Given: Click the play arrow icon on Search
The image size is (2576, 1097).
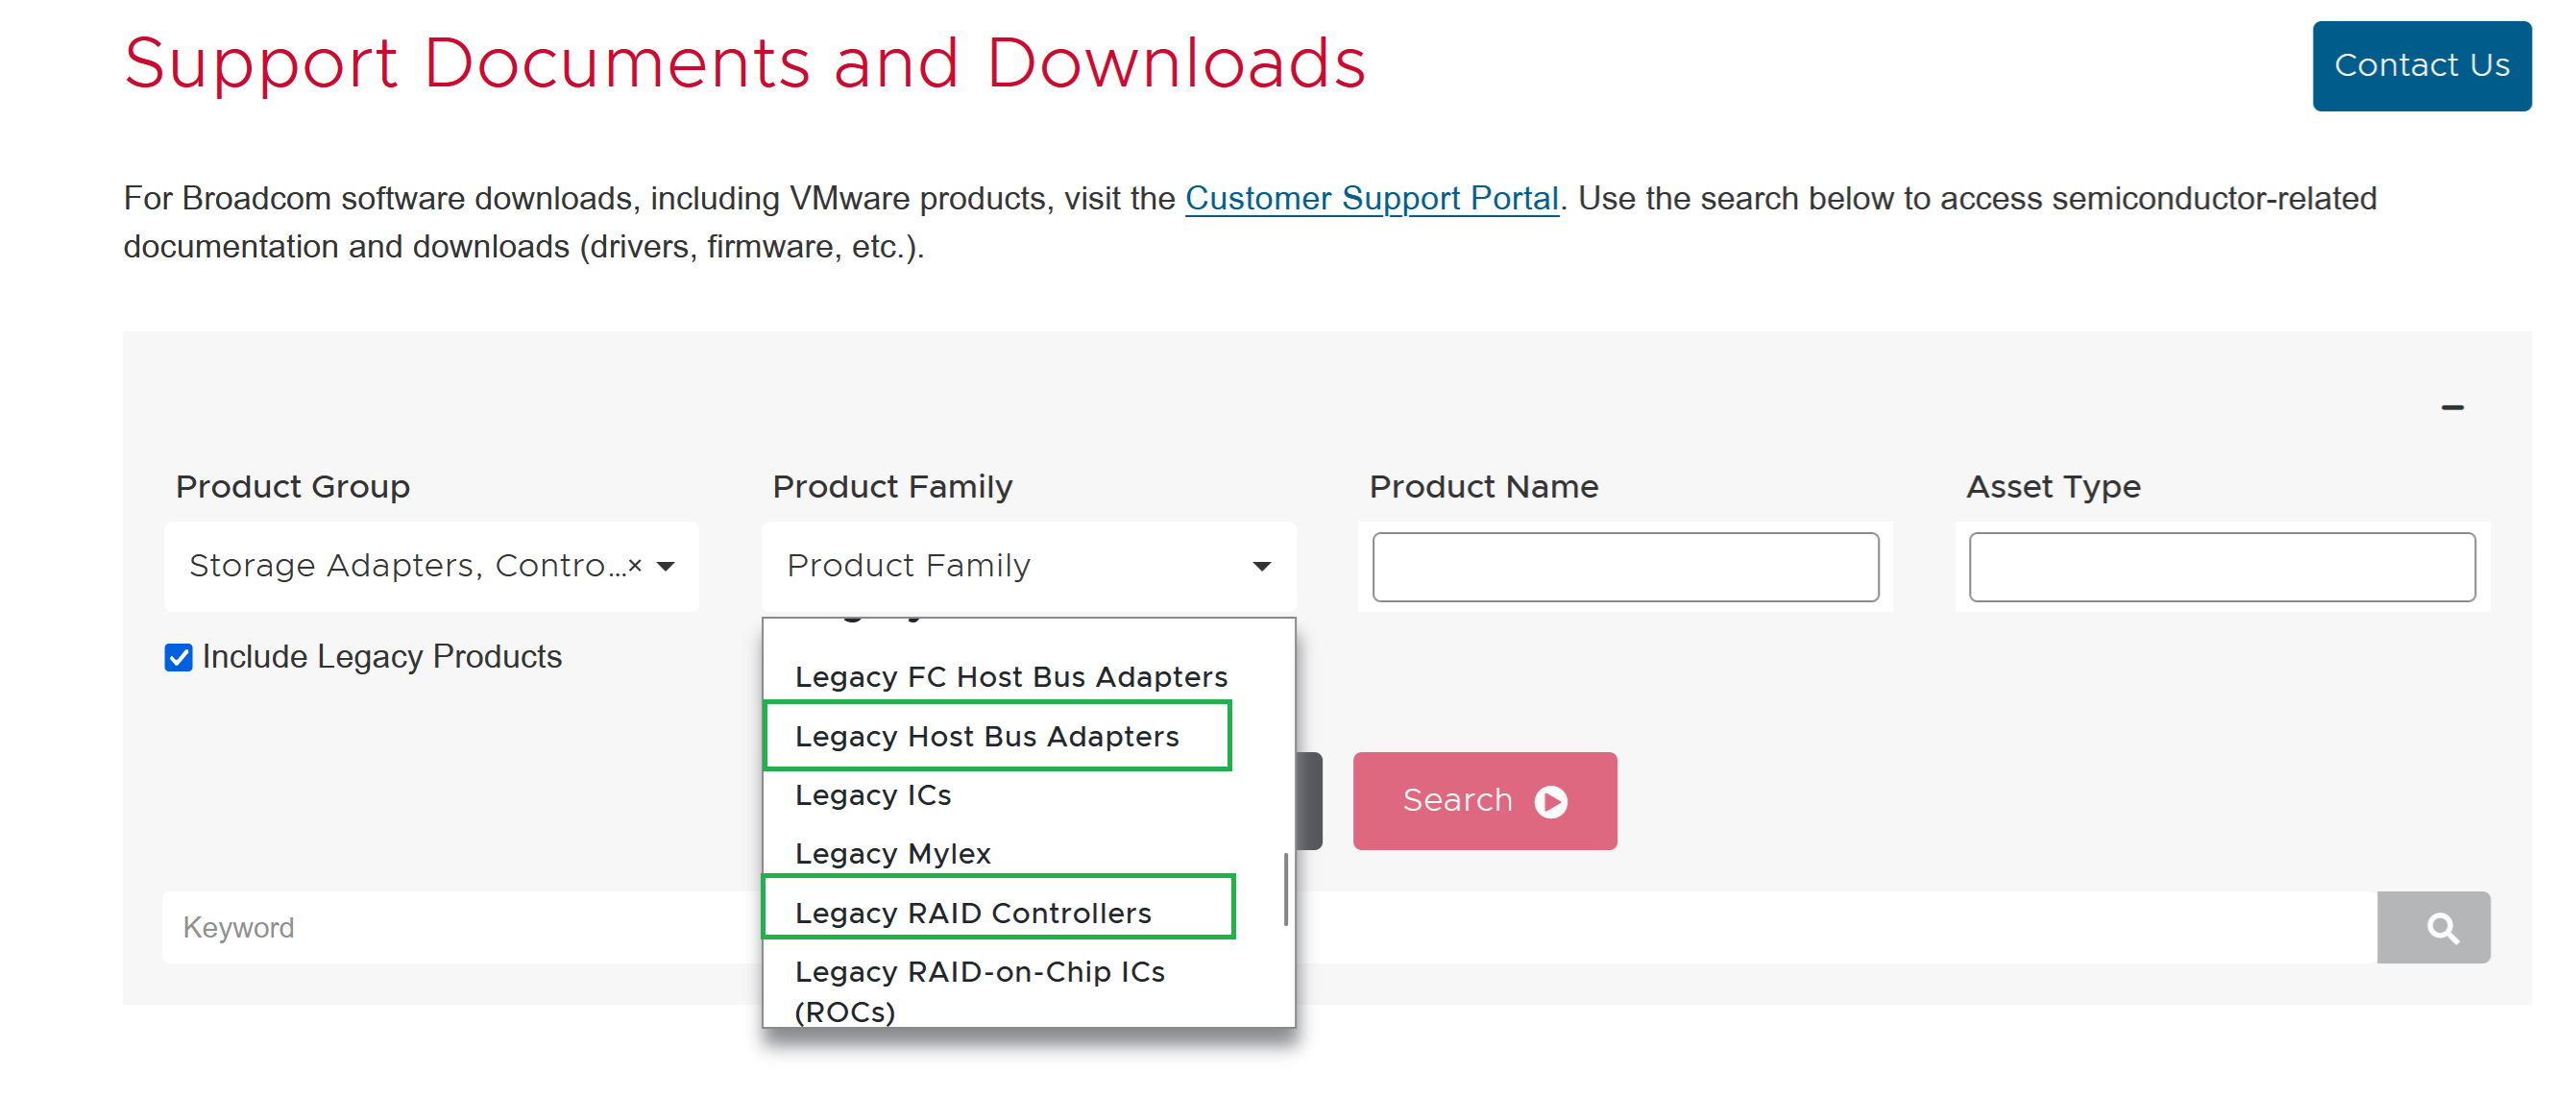Looking at the screenshot, I should pos(1550,802).
